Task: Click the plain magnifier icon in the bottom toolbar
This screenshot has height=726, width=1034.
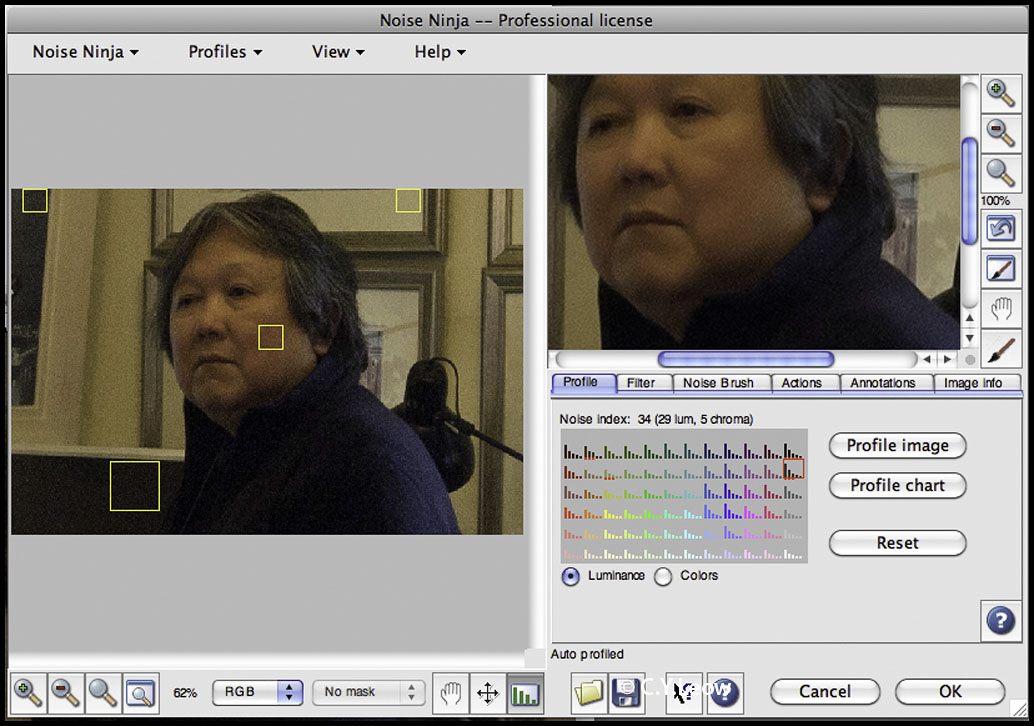Action: point(102,693)
